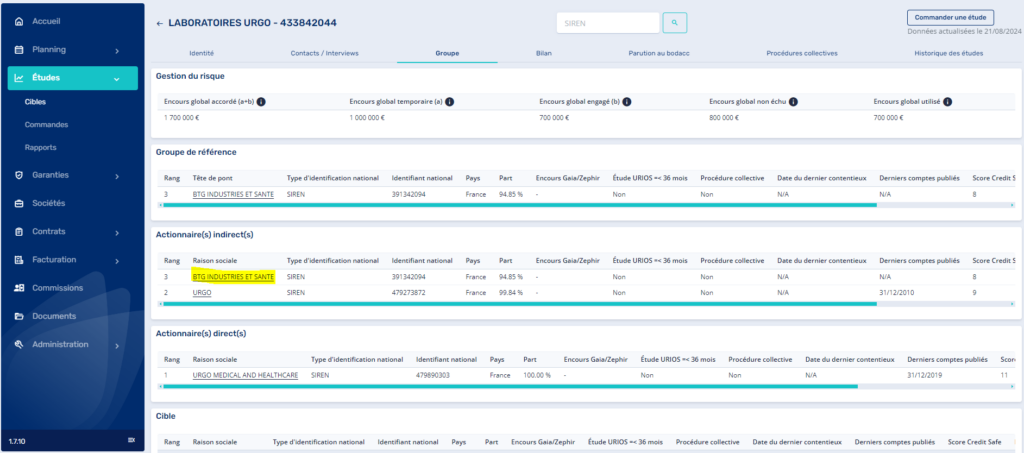Open the Contacts / Interviews tab
The width and height of the screenshot is (1024, 453).
pos(325,53)
